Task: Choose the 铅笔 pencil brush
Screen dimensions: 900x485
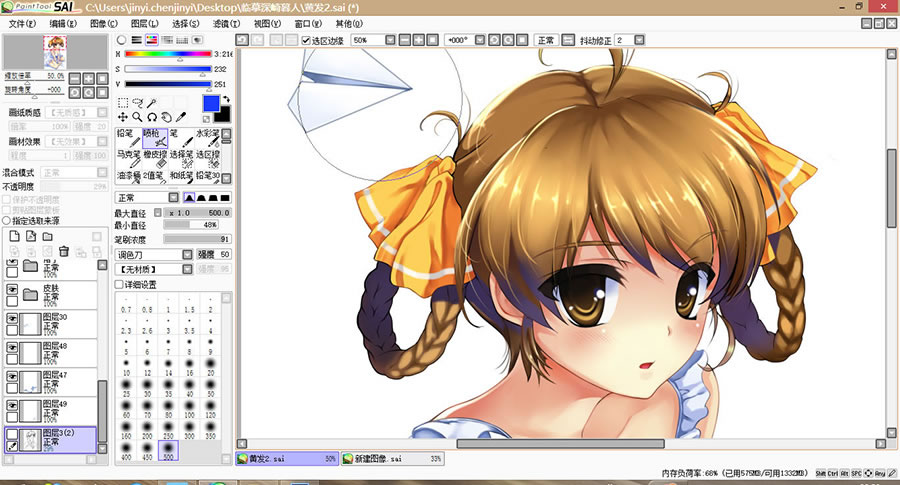Action: click(x=128, y=138)
